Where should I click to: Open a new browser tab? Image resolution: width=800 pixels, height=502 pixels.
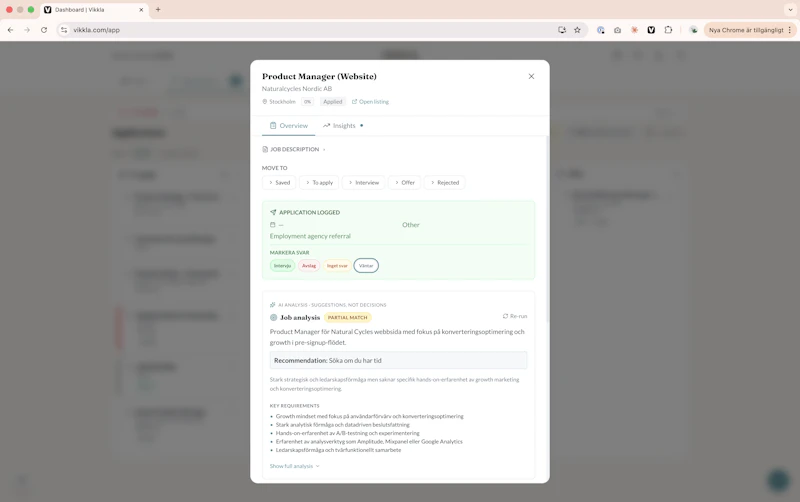158,10
